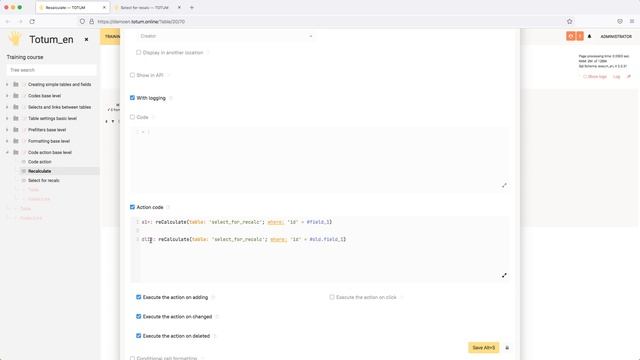Click the second orange header icon button
This screenshot has height=360, width=640.
coord(580,36)
